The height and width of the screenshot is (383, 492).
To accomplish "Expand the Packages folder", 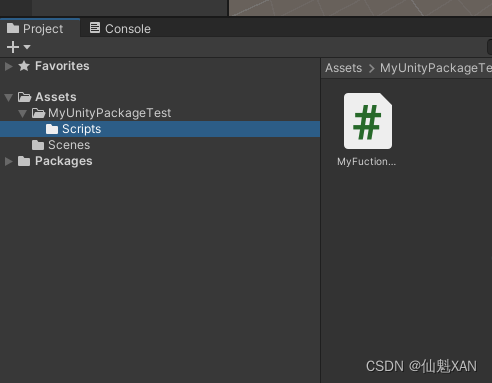I will pyautogui.click(x=8, y=161).
